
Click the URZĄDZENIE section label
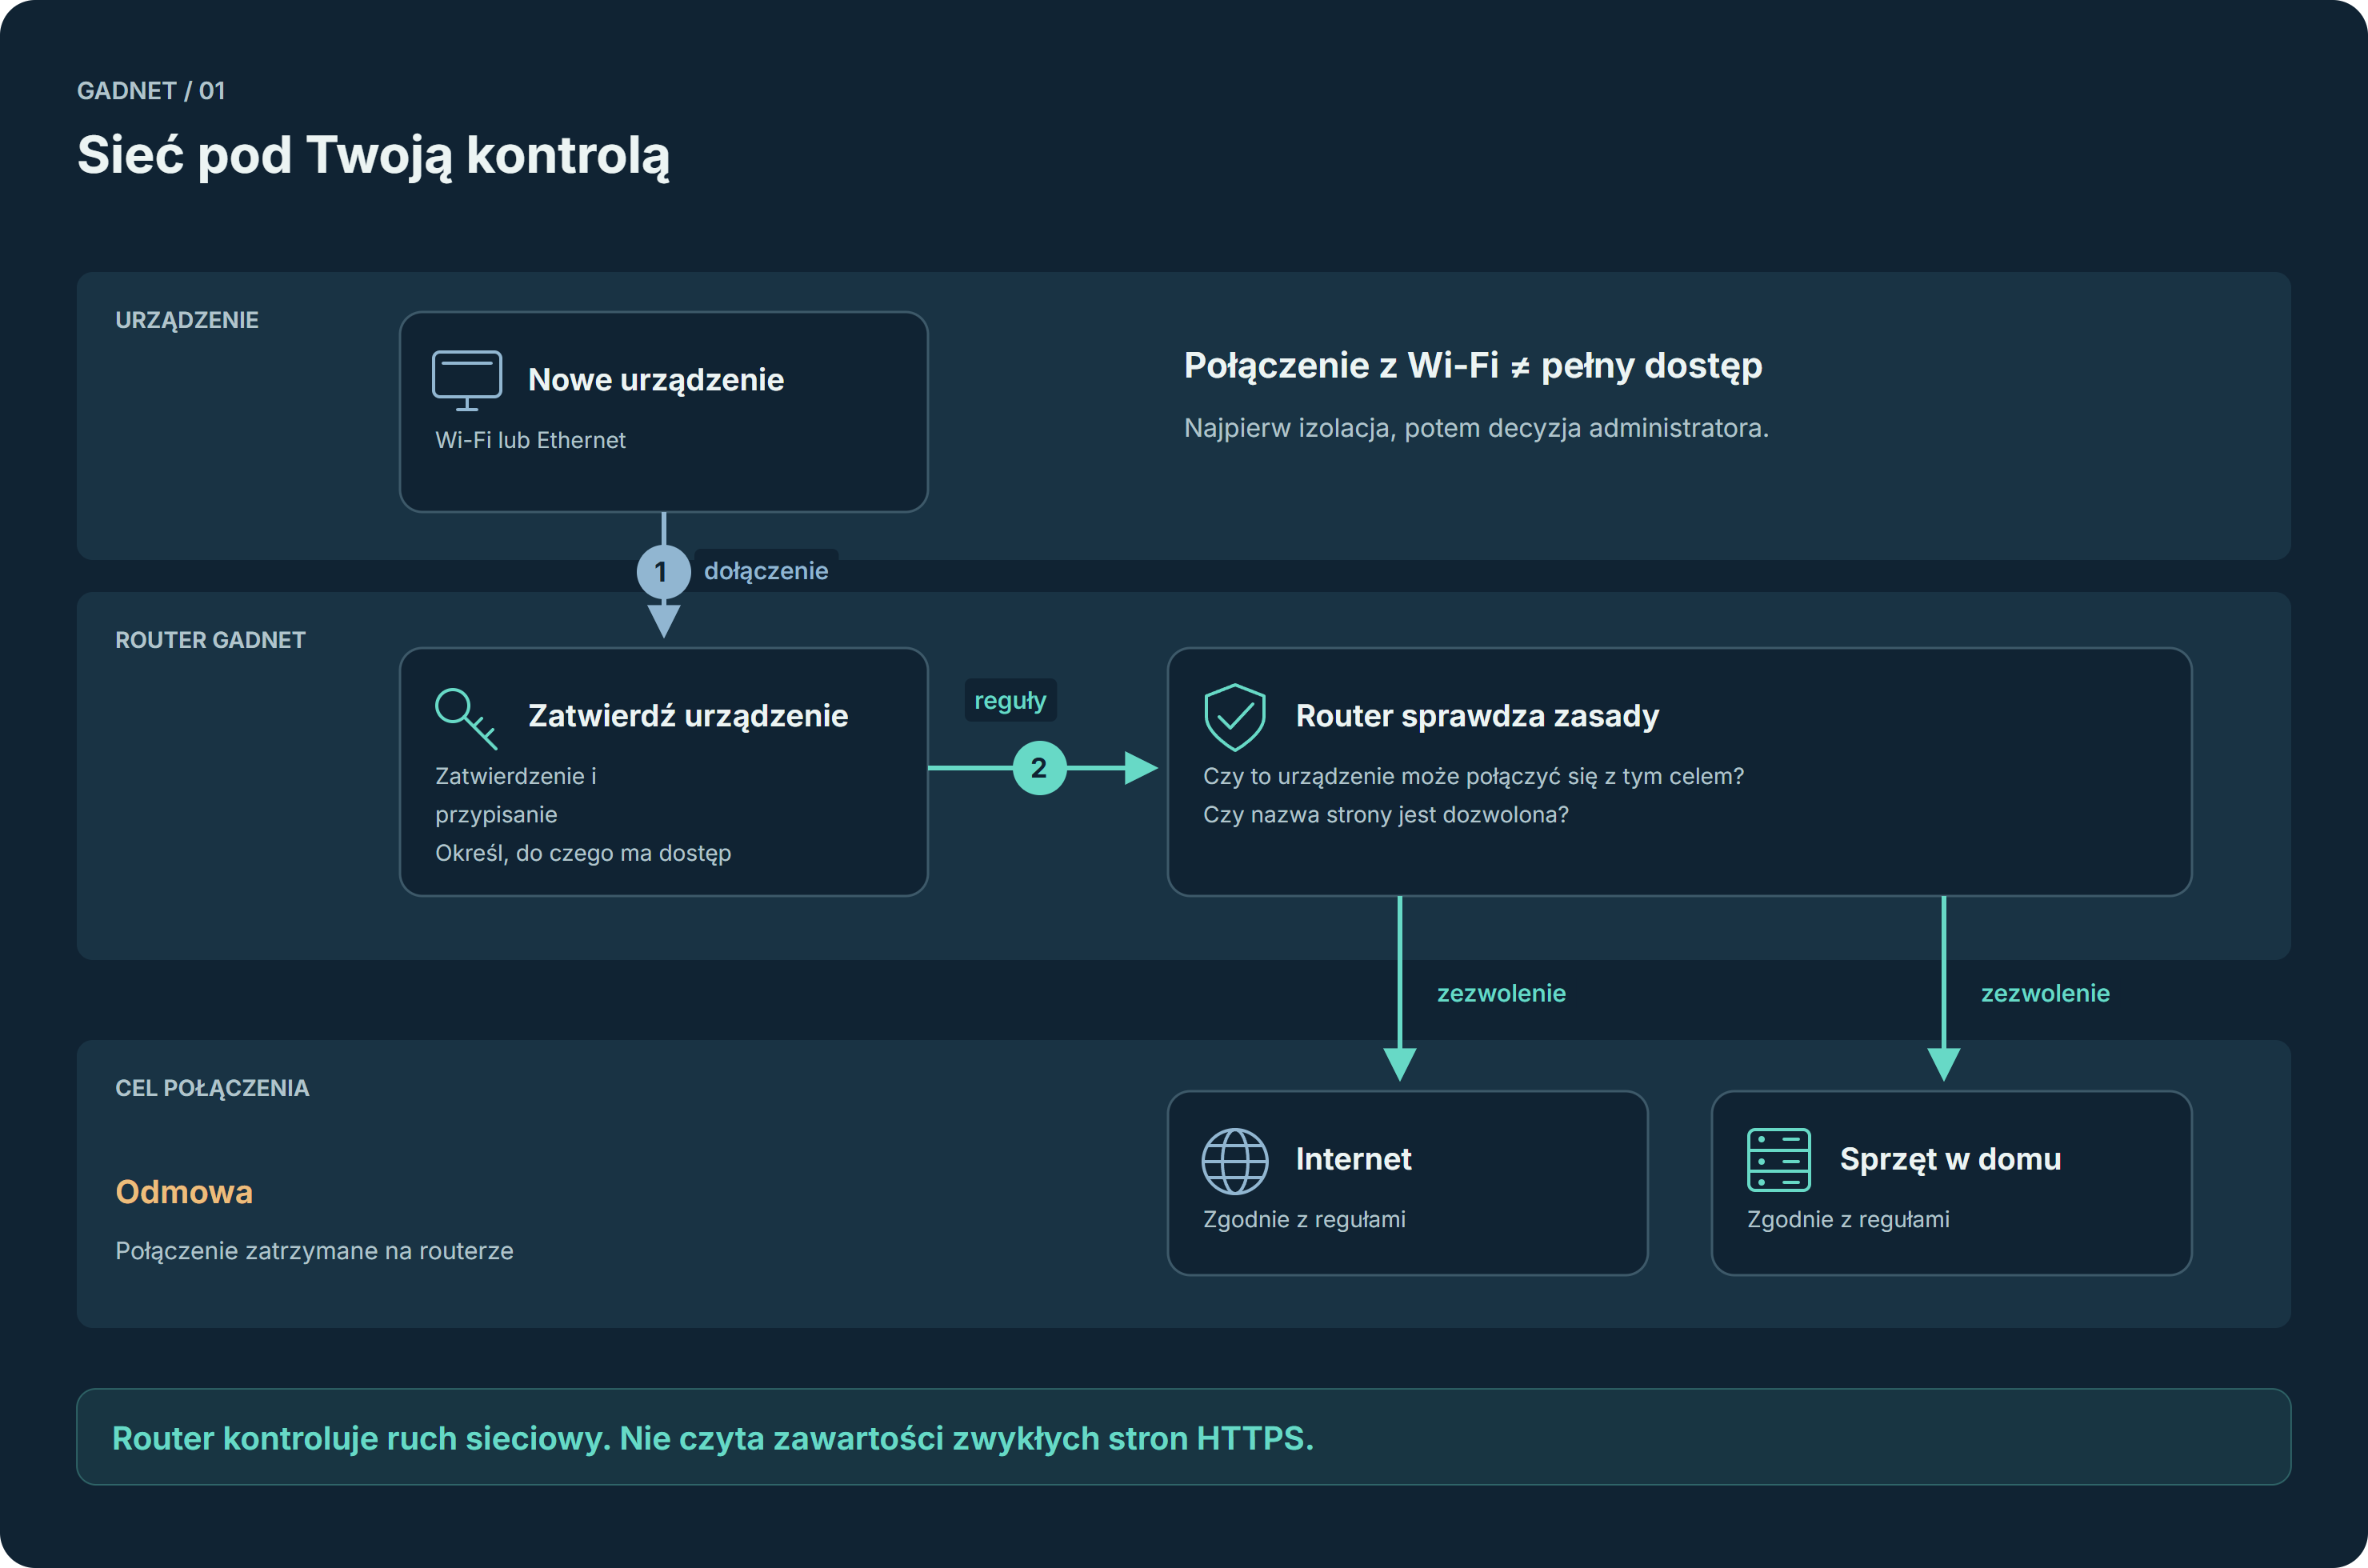187,320
